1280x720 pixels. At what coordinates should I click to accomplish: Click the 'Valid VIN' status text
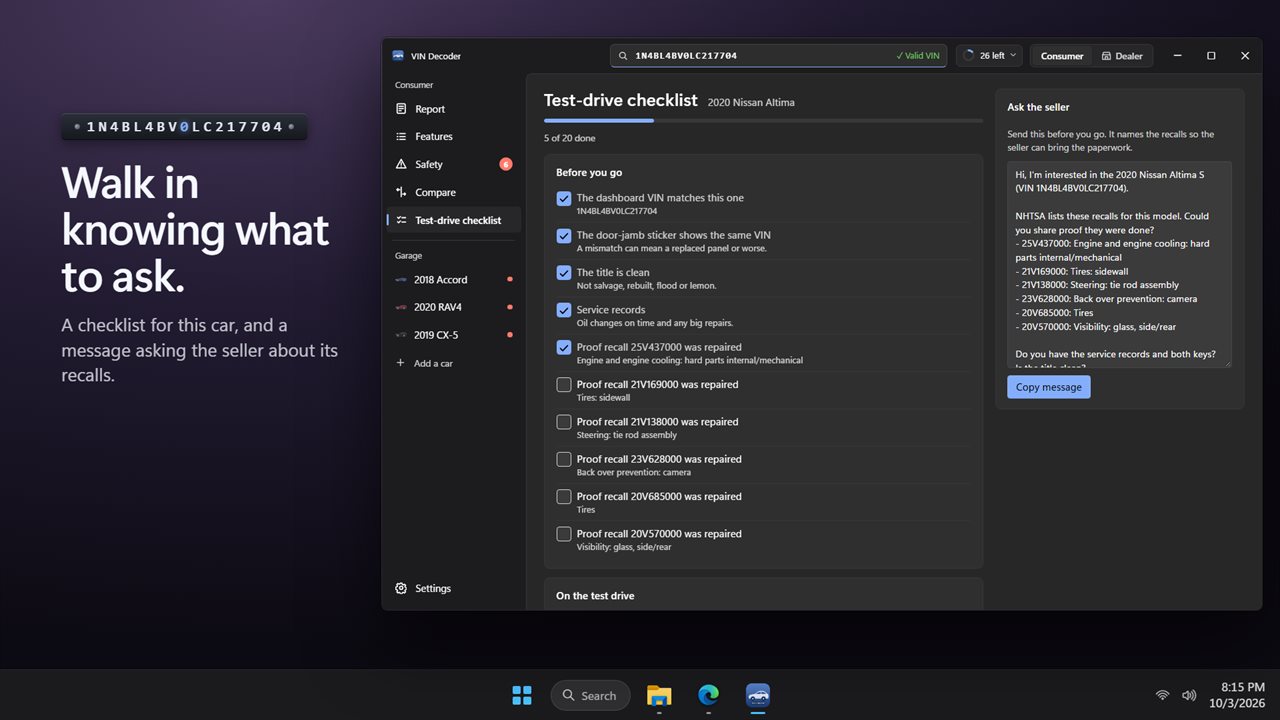[917, 56]
